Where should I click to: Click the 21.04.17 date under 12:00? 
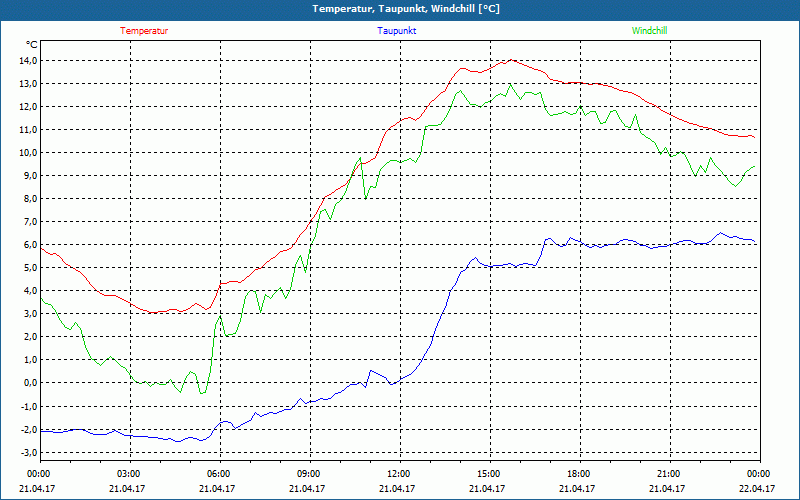(x=397, y=488)
